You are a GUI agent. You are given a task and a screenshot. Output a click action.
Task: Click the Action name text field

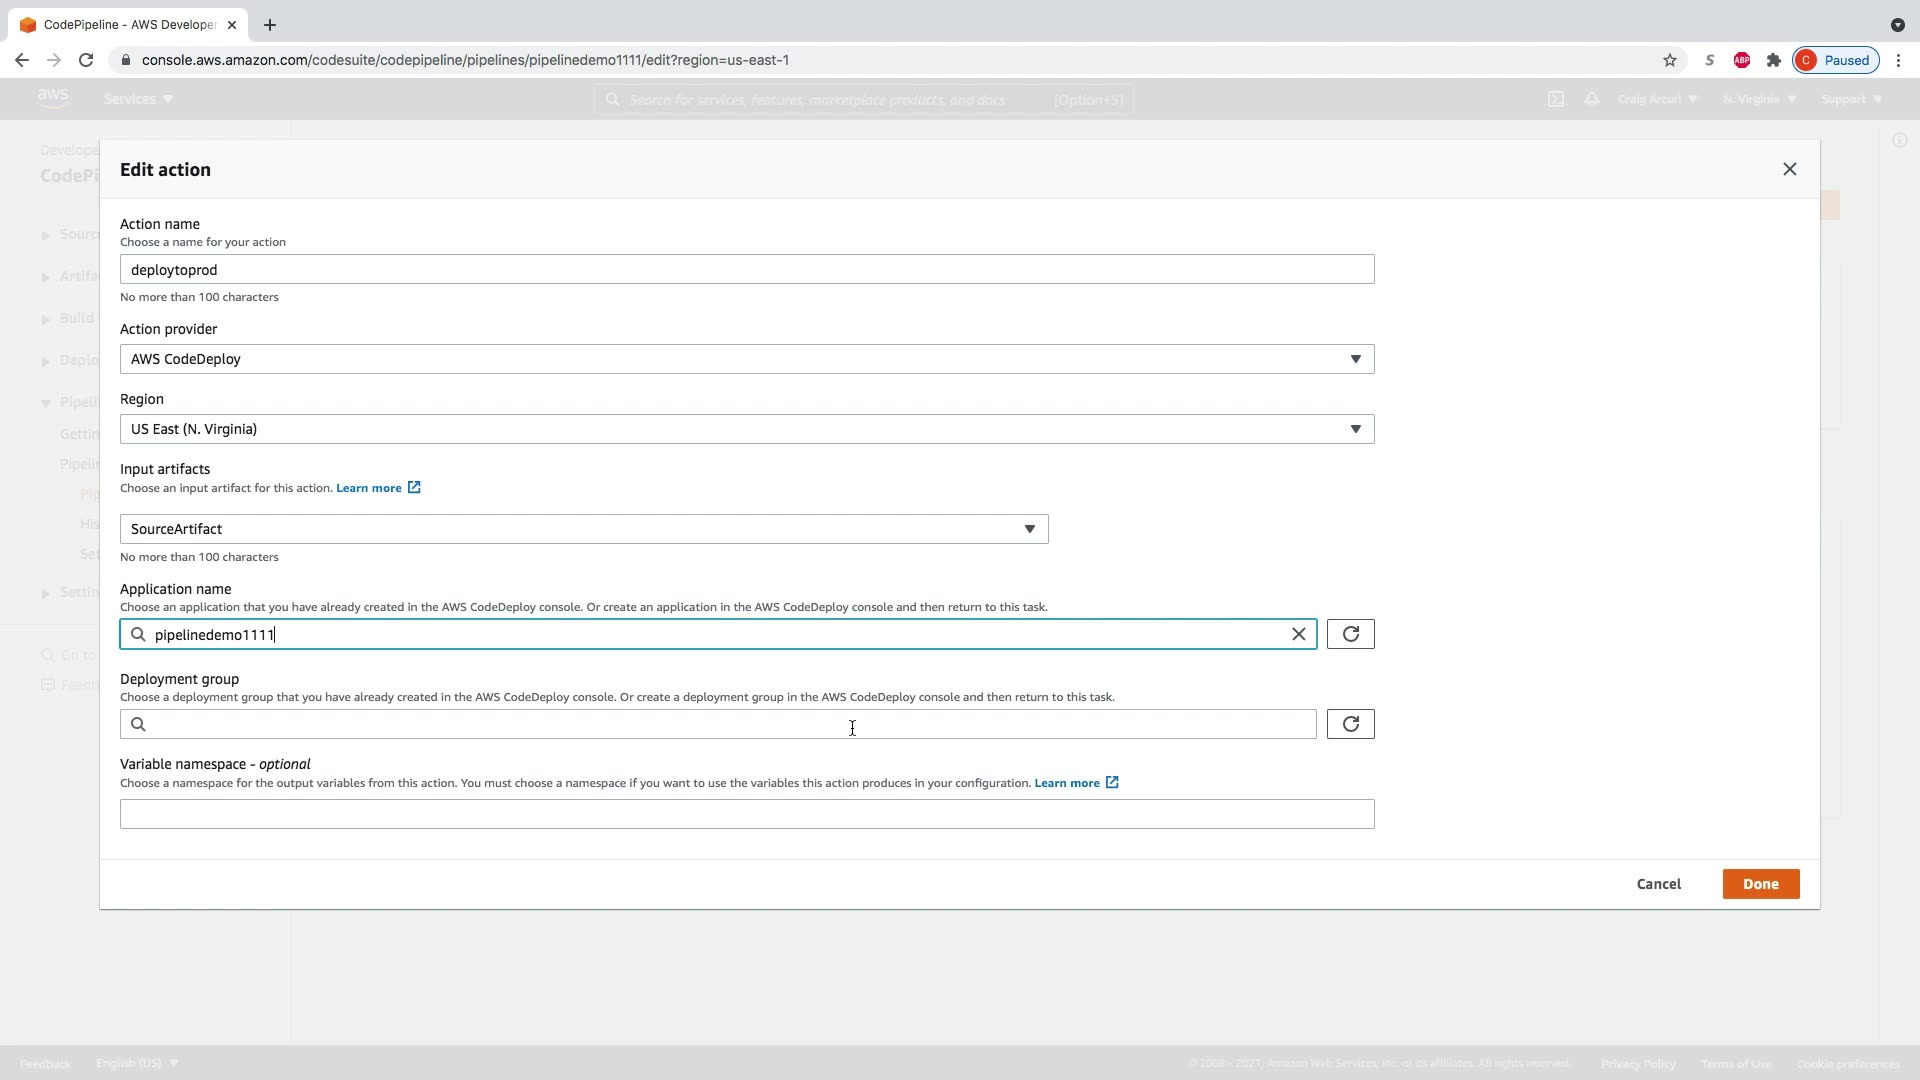746,269
